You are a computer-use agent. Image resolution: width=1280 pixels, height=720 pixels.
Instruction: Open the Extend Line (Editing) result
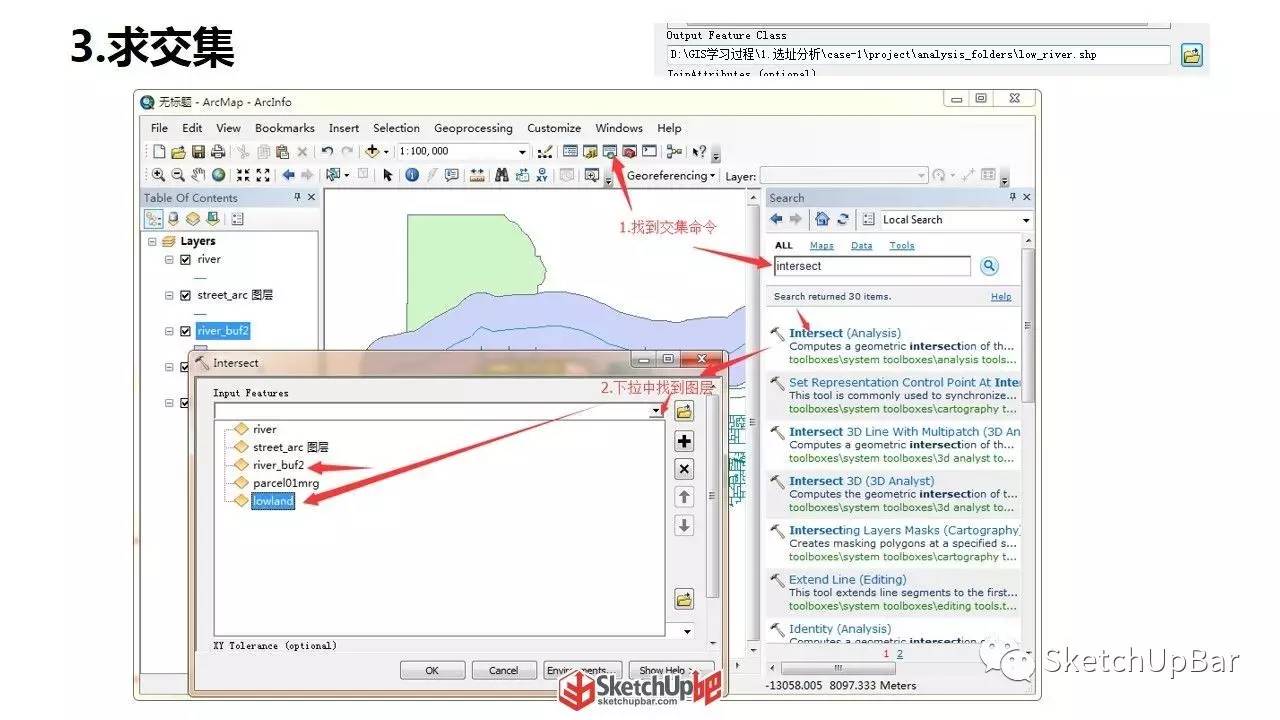coord(848,579)
